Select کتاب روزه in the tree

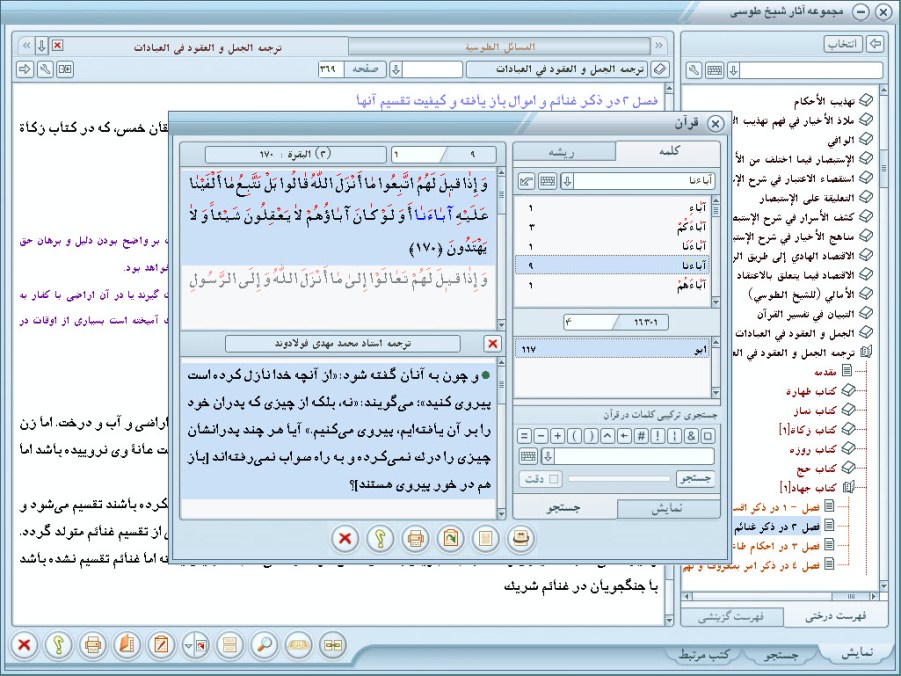coord(815,449)
